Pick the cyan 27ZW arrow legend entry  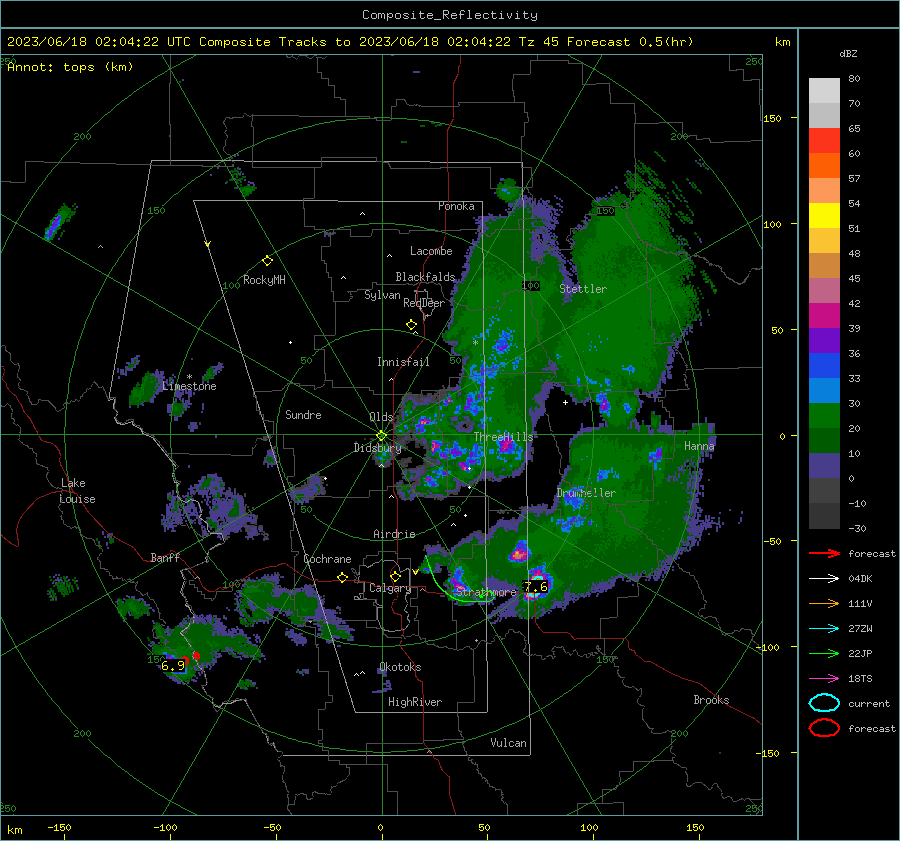click(824, 629)
